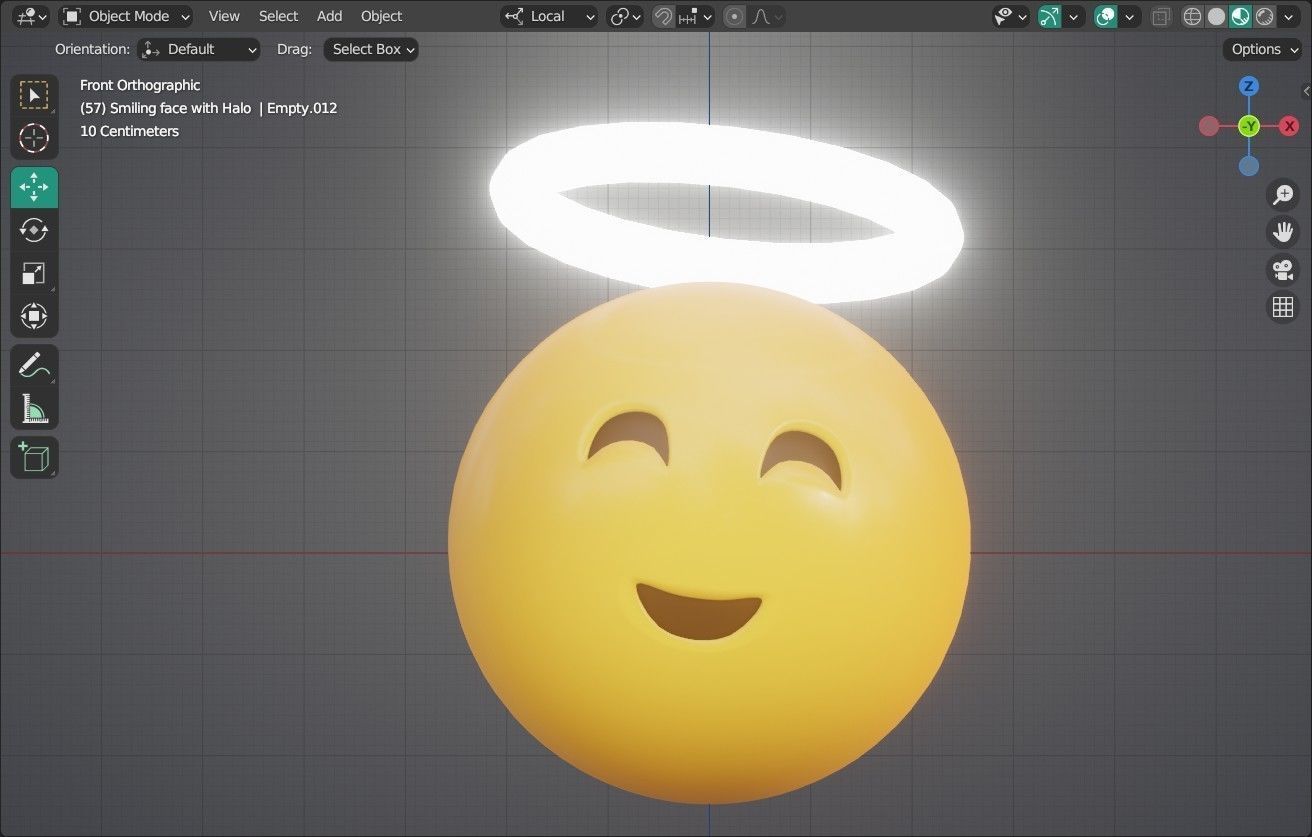Toggle the snapping magnet
Screen dimensions: 1312x837
[x=663, y=16]
